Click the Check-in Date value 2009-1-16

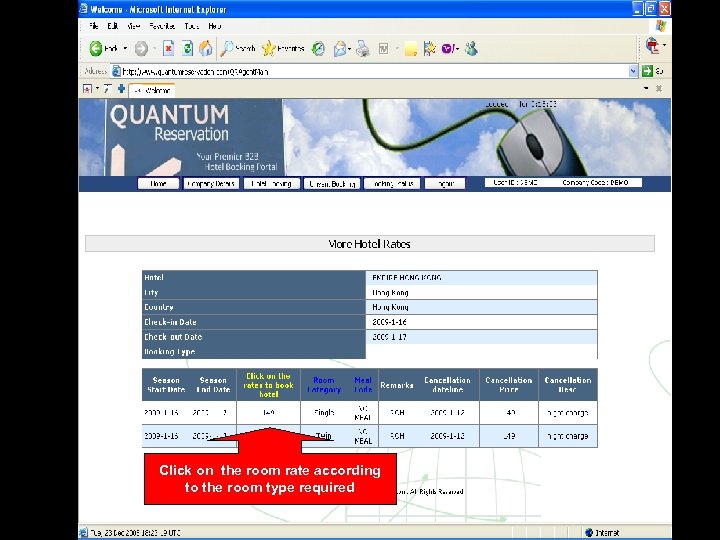click(389, 322)
